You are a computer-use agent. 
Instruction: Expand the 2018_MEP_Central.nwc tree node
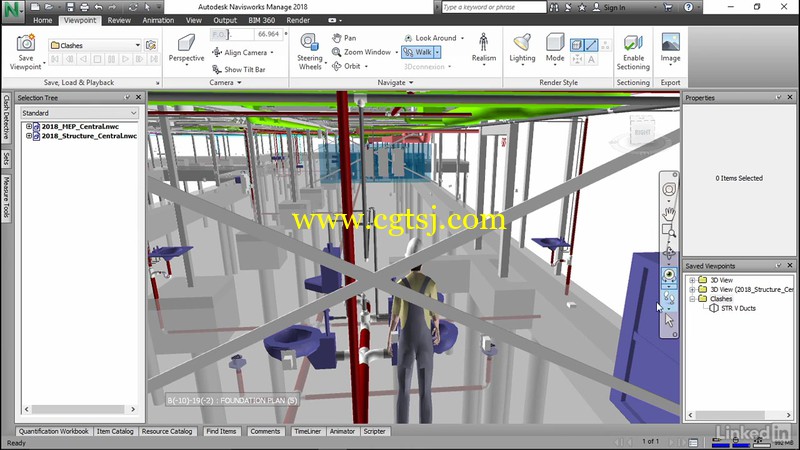pyautogui.click(x=29, y=127)
